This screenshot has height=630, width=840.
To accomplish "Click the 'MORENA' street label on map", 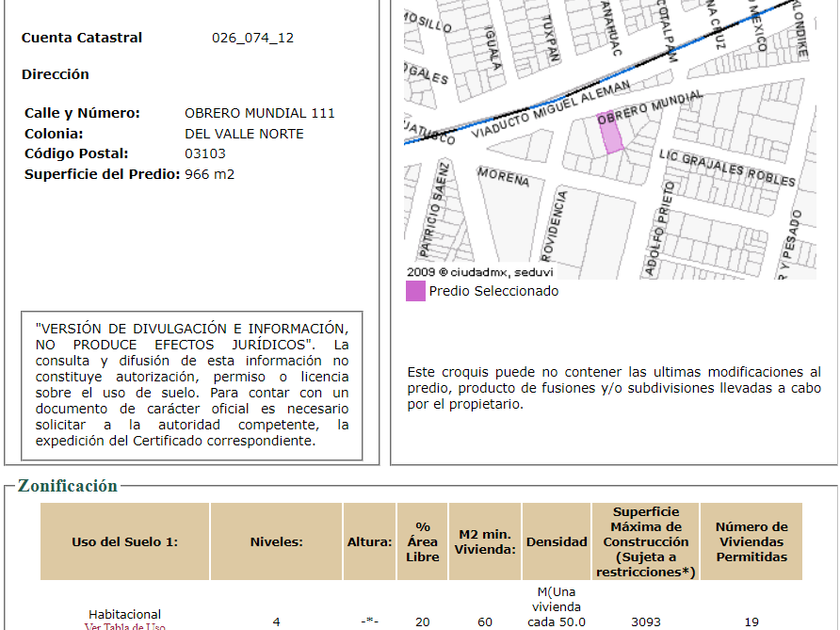I will pyautogui.click(x=504, y=176).
